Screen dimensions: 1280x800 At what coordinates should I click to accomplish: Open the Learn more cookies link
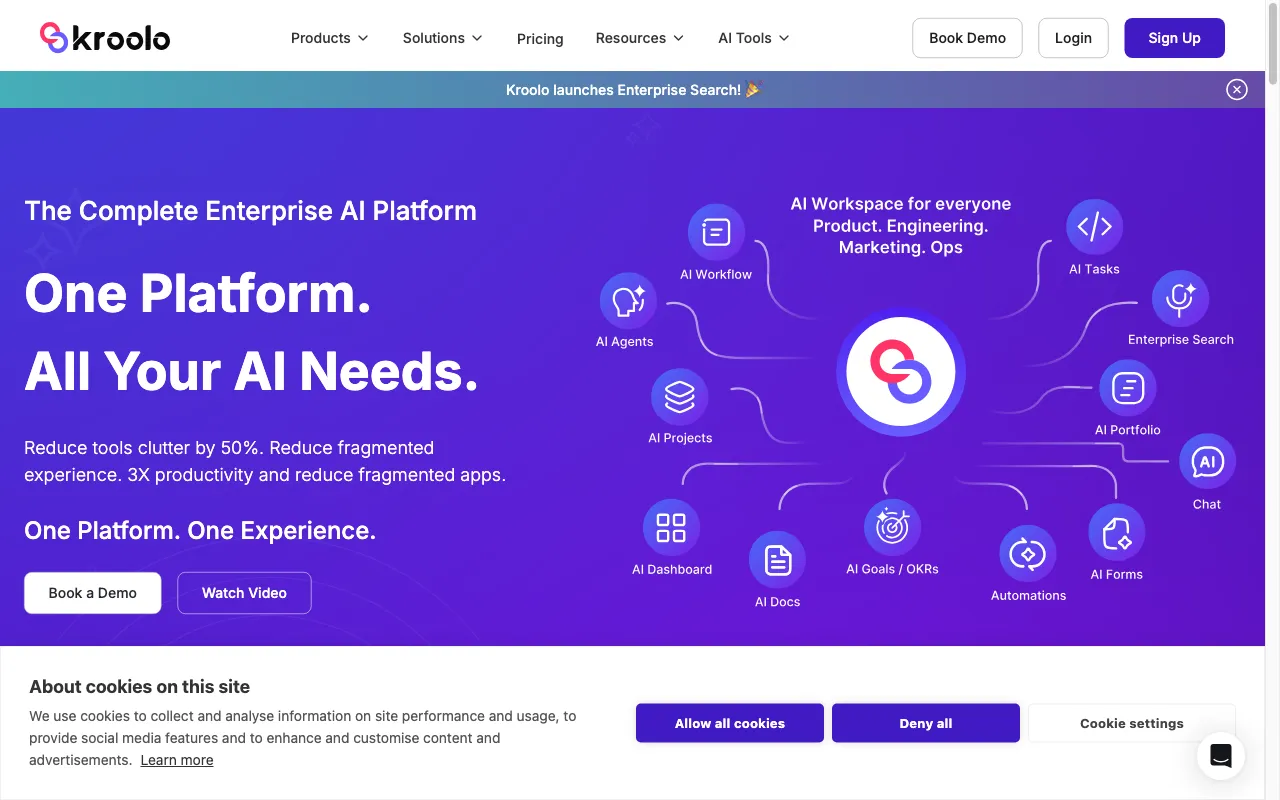click(x=177, y=760)
